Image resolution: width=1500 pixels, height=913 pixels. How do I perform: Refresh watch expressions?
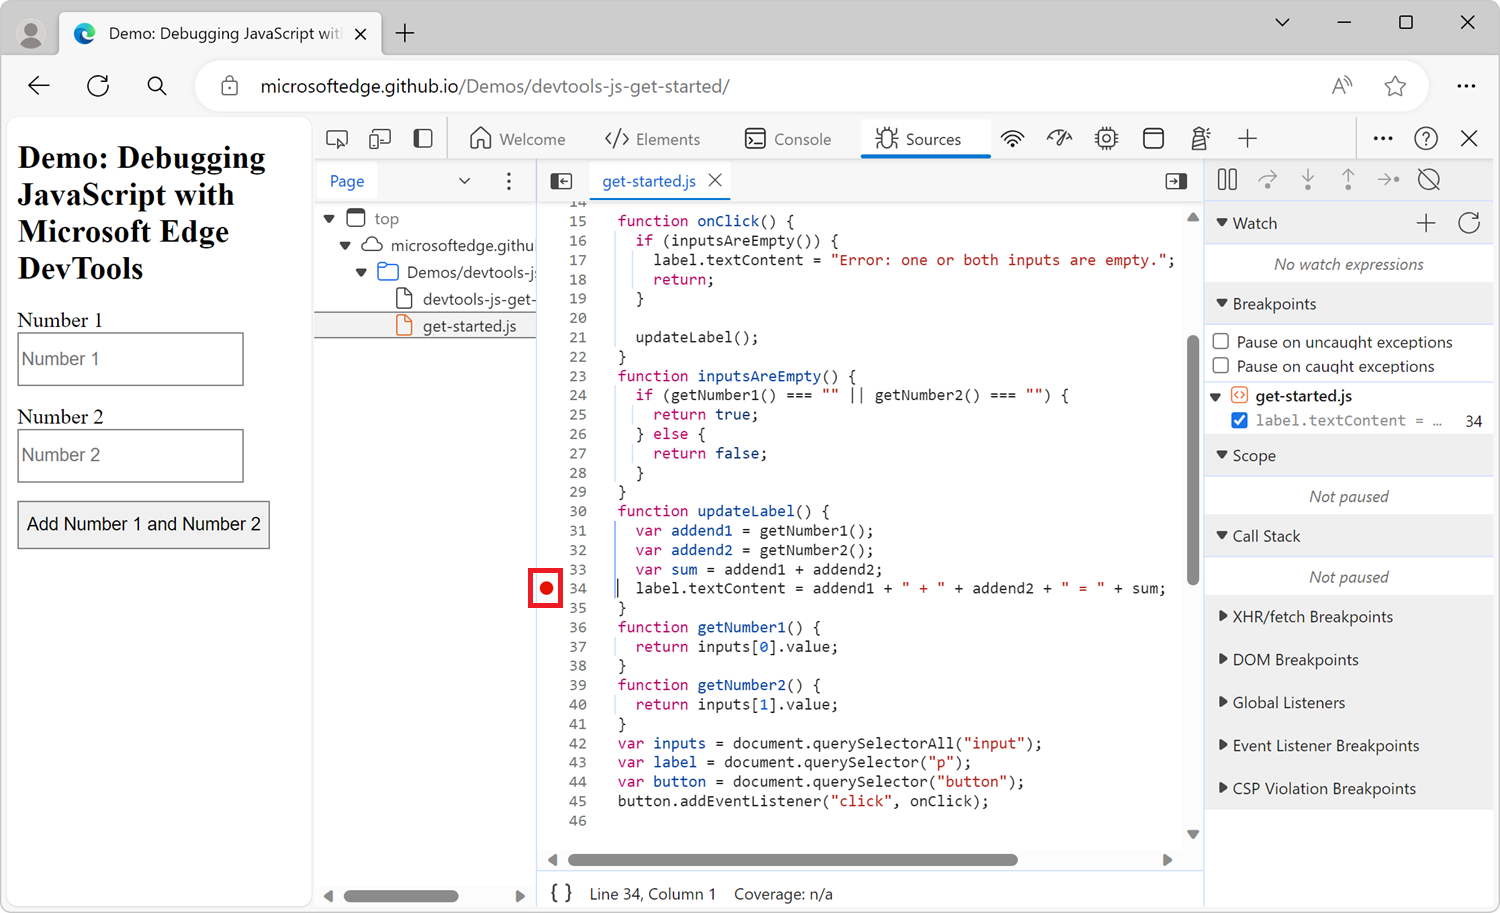tap(1469, 222)
